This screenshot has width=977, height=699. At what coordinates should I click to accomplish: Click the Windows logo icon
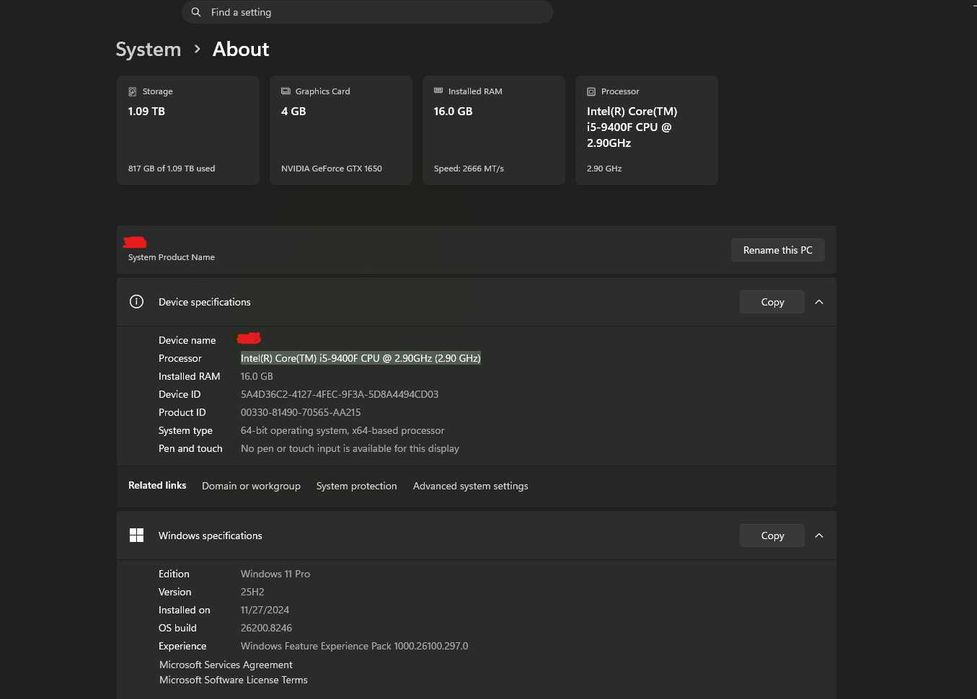(x=136, y=535)
